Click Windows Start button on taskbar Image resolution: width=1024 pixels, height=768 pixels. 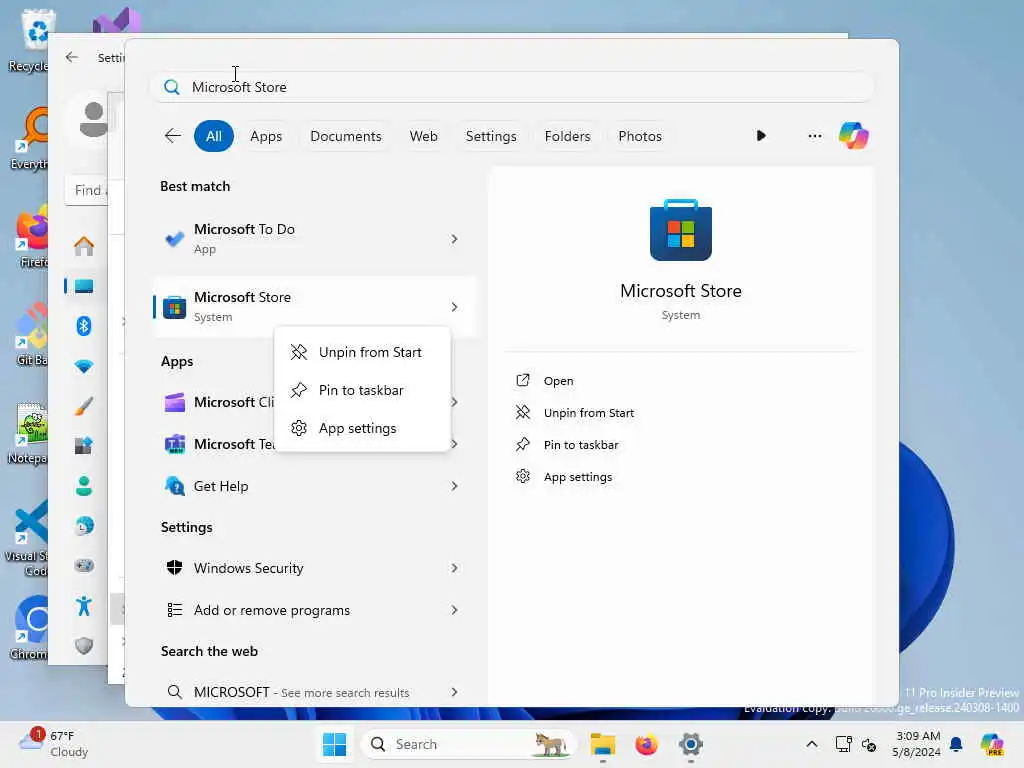334,744
